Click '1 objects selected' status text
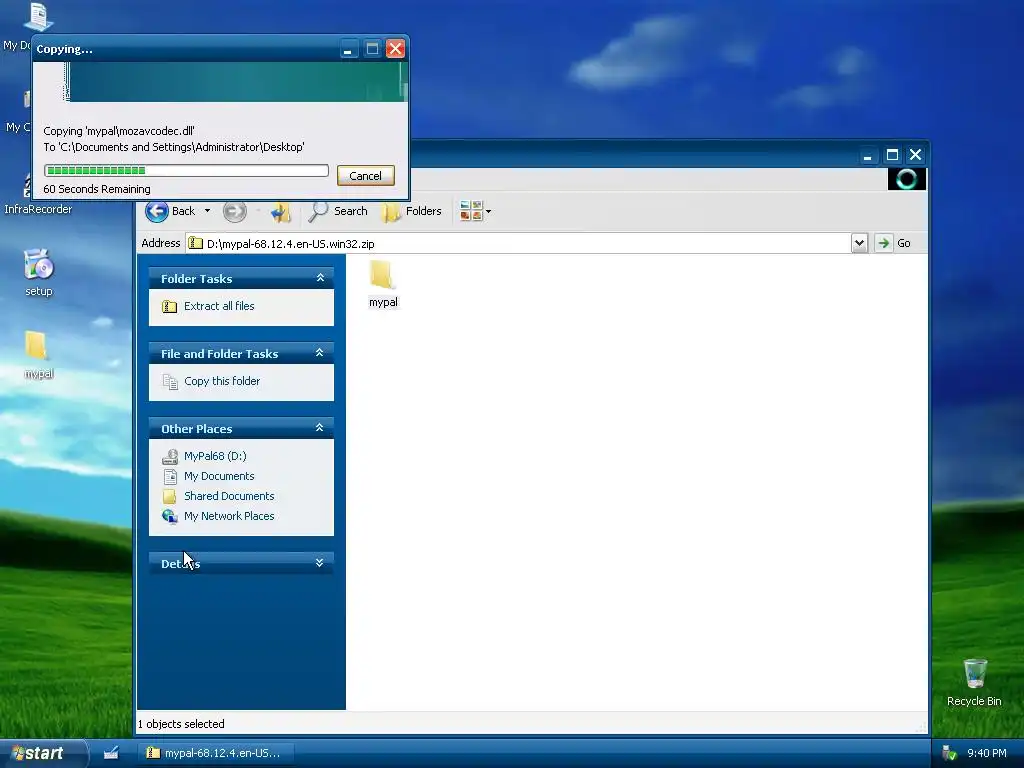 pyautogui.click(x=182, y=724)
